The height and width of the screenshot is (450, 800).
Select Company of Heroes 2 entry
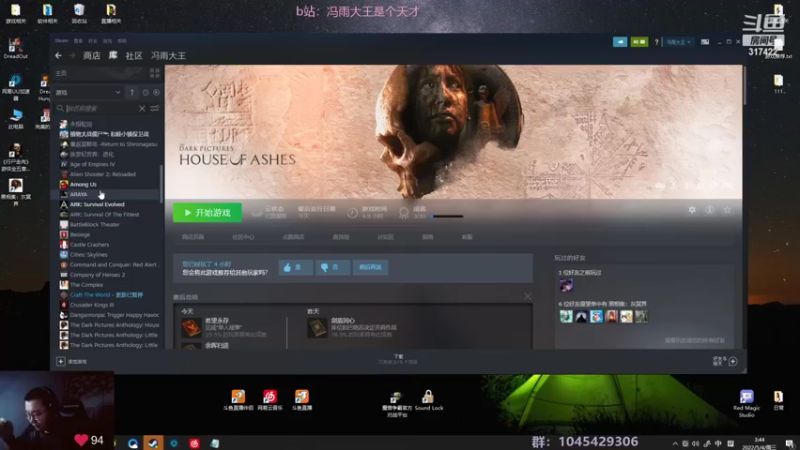pos(97,274)
